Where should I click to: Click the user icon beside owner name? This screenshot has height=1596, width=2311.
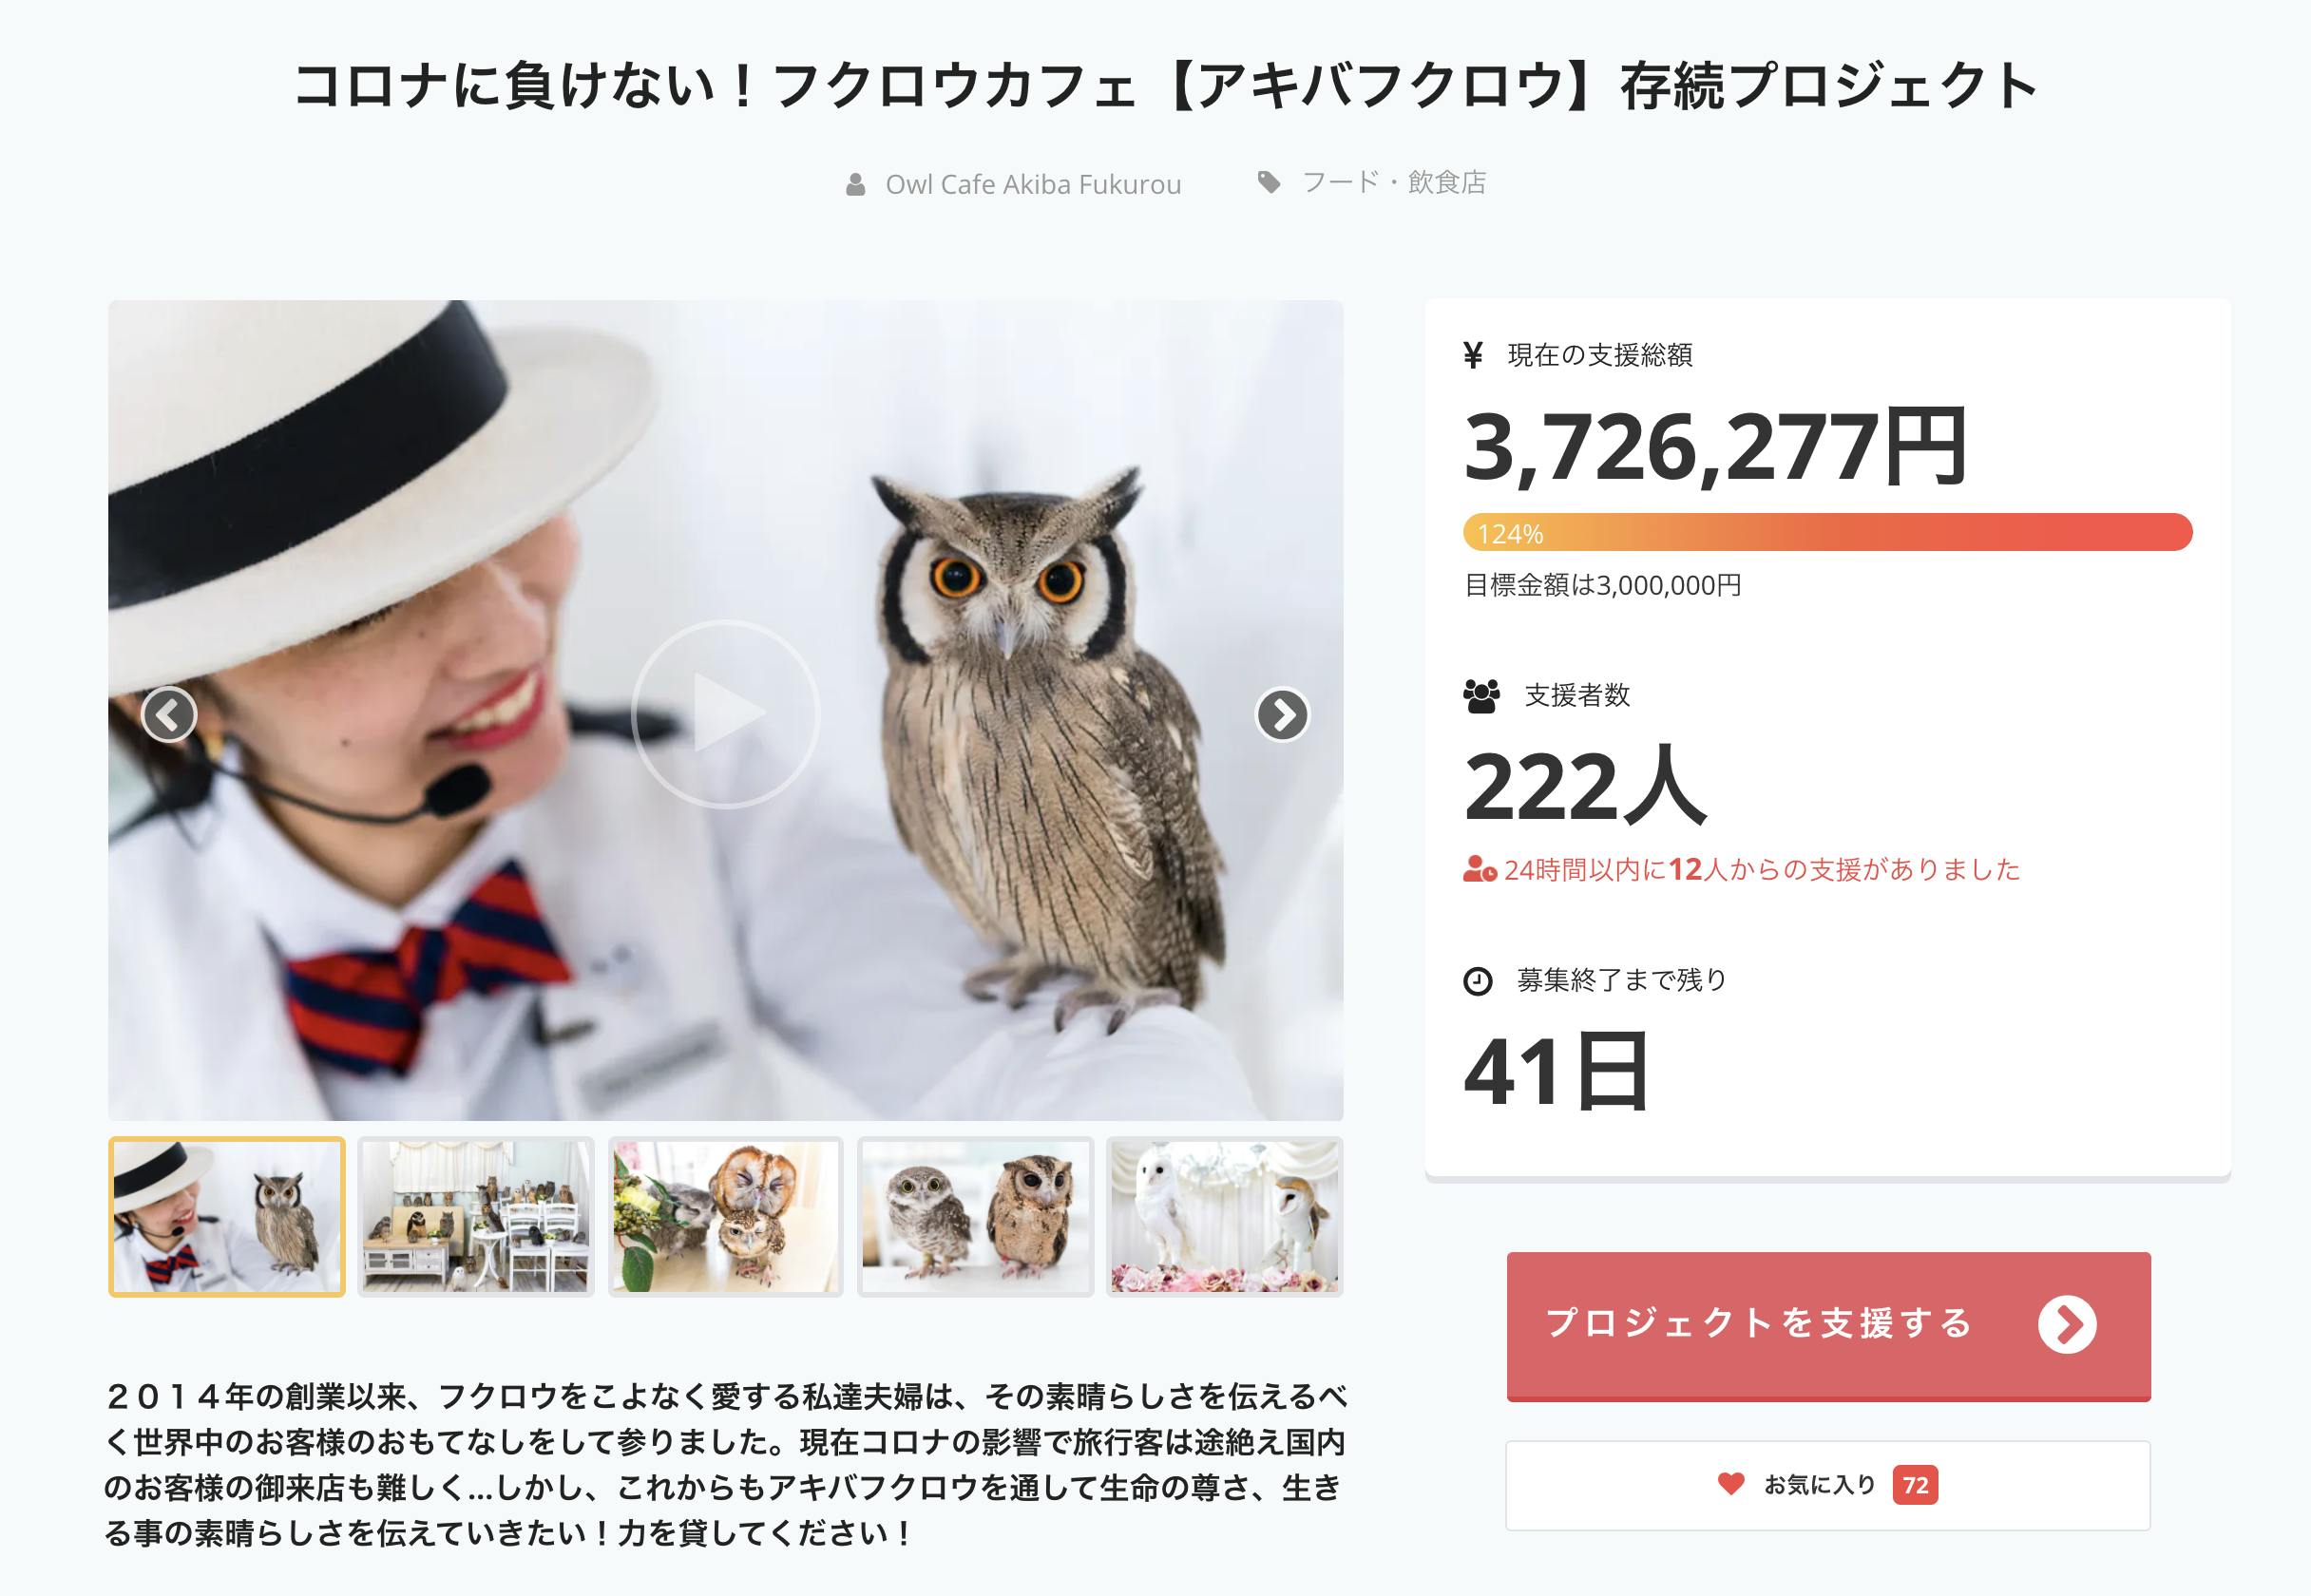(x=856, y=184)
